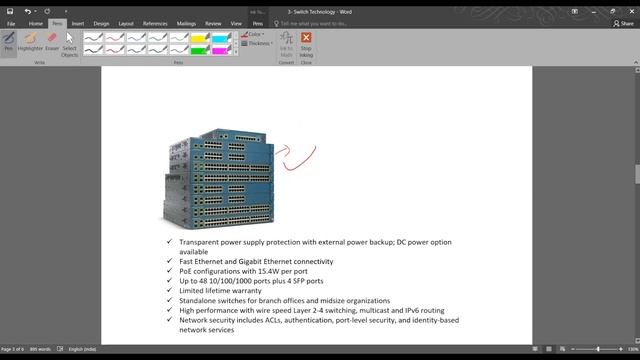The width and height of the screenshot is (640, 360).
Task: Open the pen Thickness dropdown
Action: coord(257,43)
